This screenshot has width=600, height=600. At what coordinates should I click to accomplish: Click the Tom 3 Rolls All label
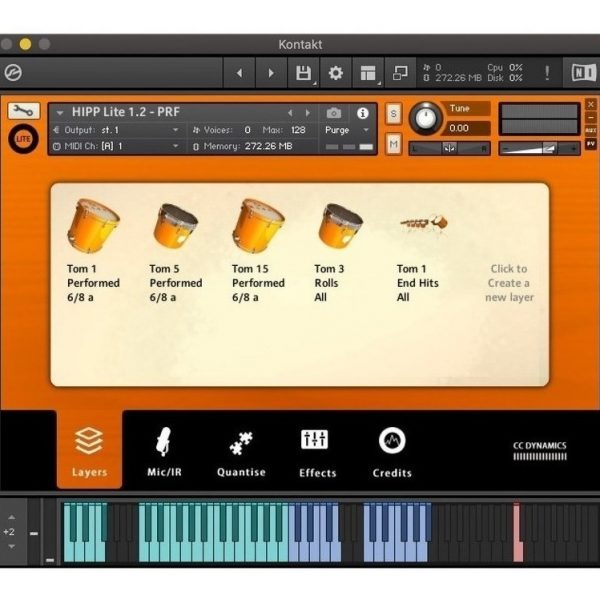click(x=329, y=283)
